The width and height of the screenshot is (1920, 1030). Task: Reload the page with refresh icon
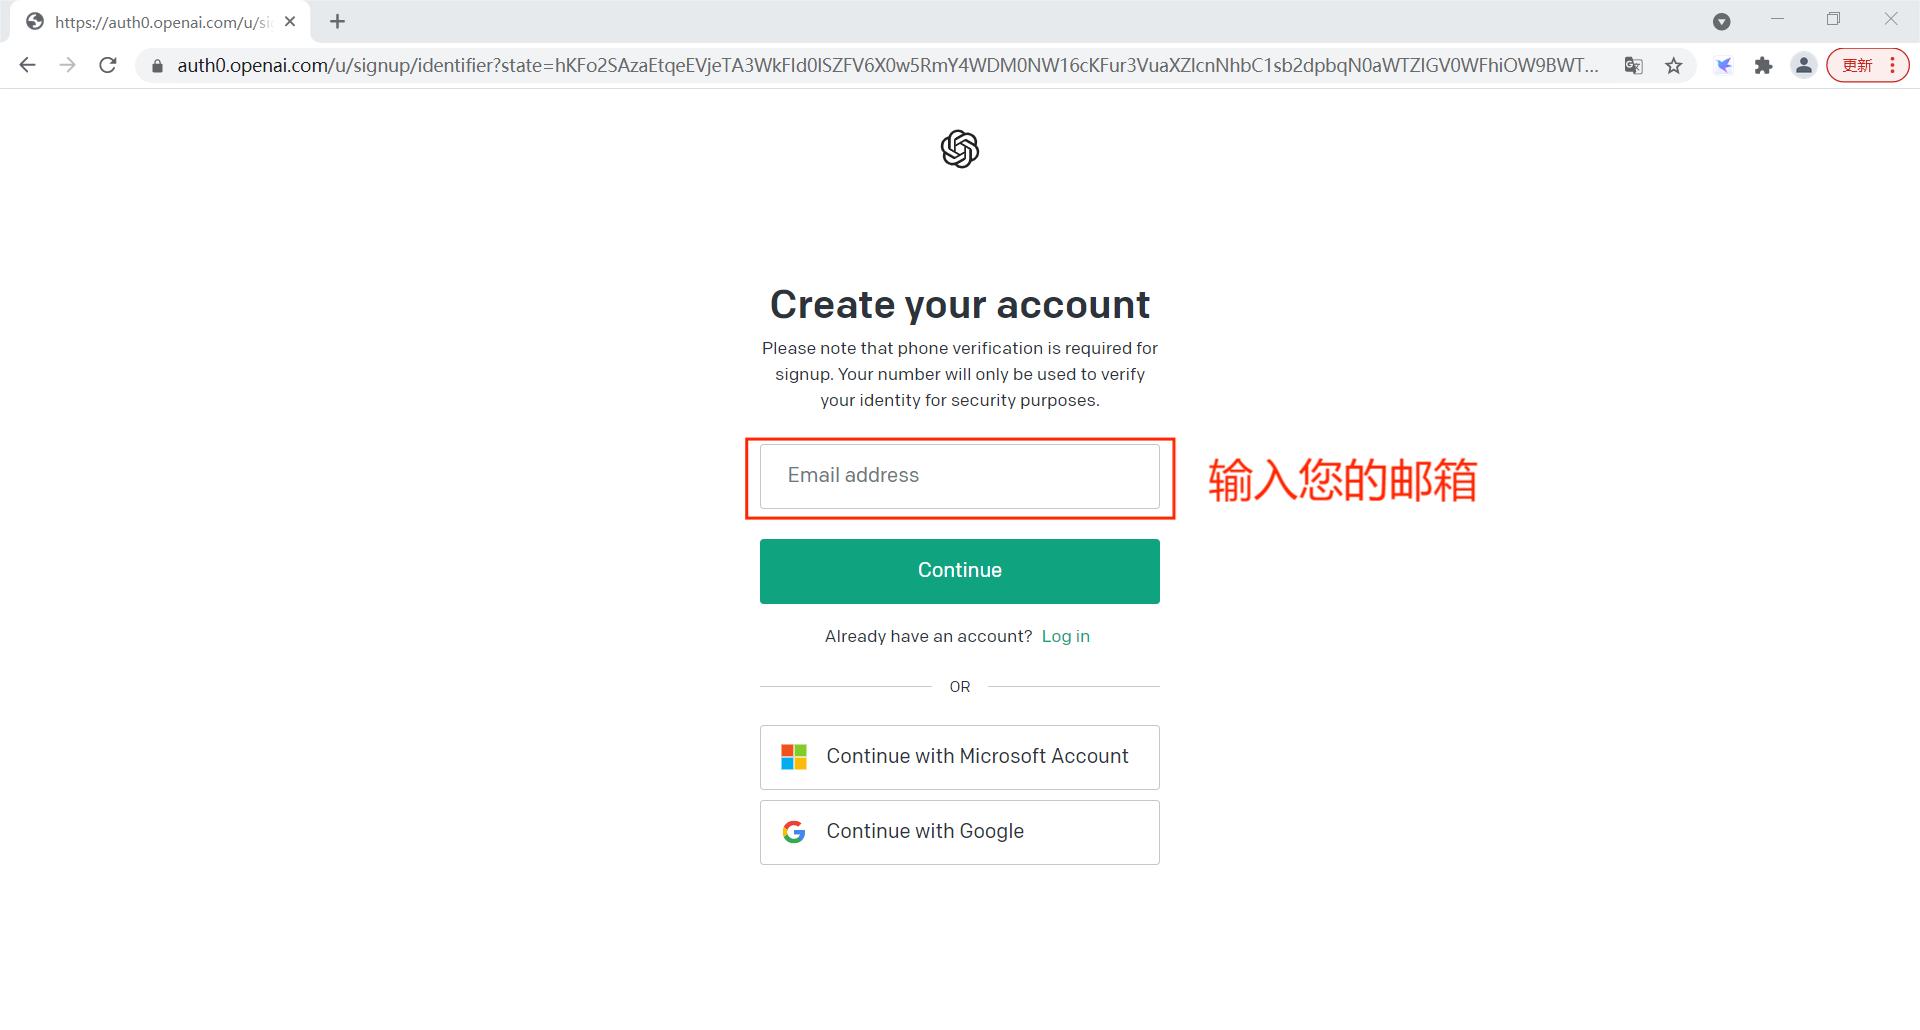(108, 65)
